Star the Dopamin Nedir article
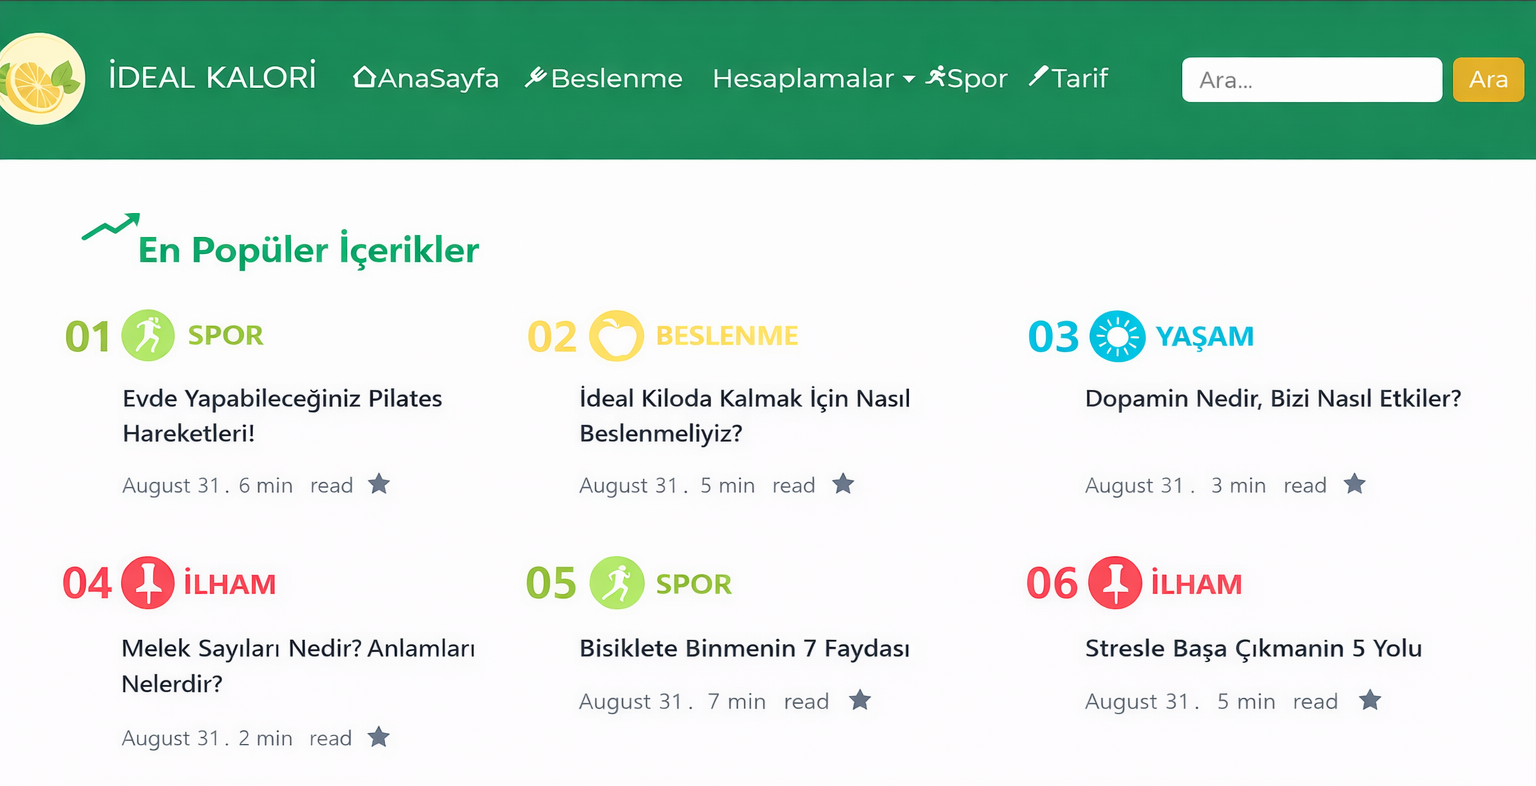 pyautogui.click(x=1355, y=485)
